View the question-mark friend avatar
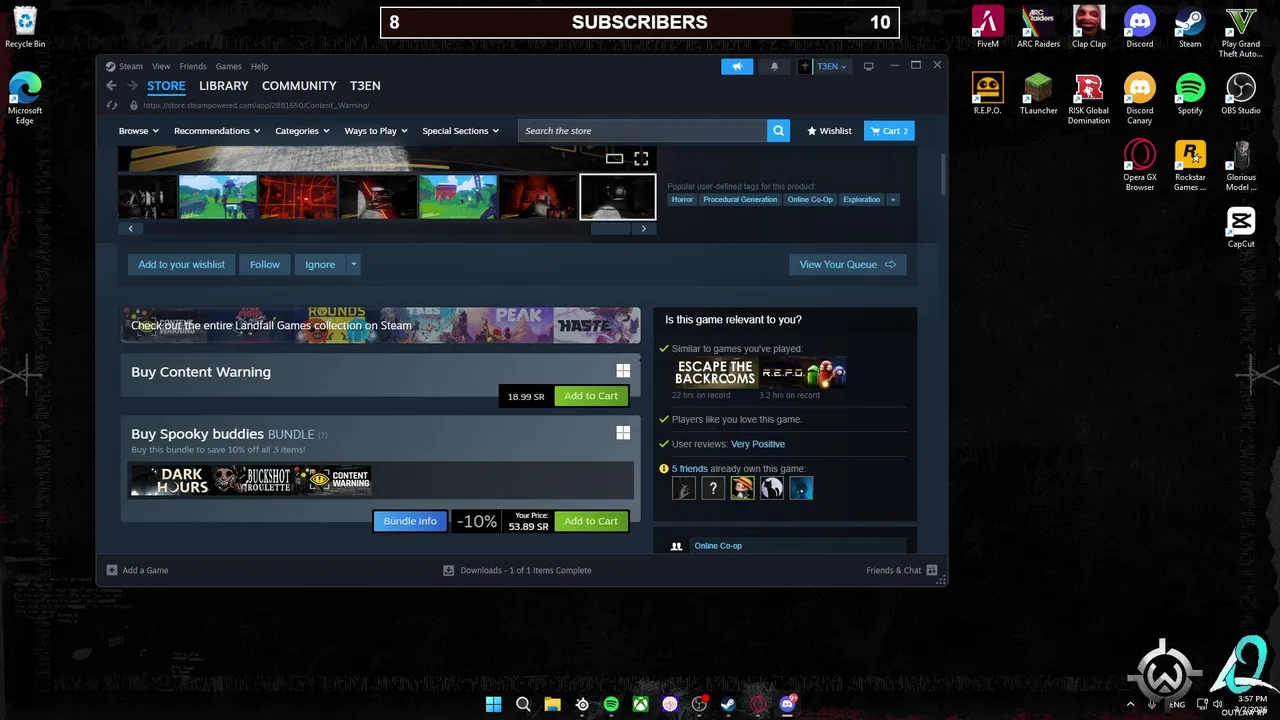Image resolution: width=1280 pixels, height=720 pixels. coord(712,488)
